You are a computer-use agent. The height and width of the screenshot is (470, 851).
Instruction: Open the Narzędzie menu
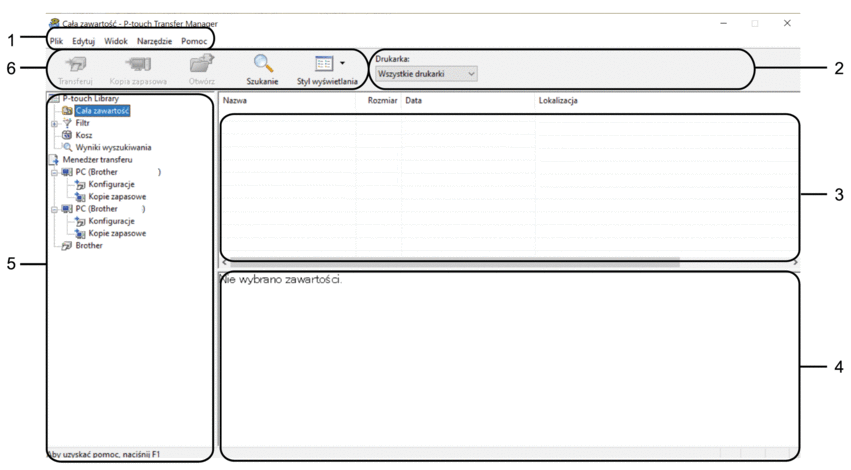[154, 41]
